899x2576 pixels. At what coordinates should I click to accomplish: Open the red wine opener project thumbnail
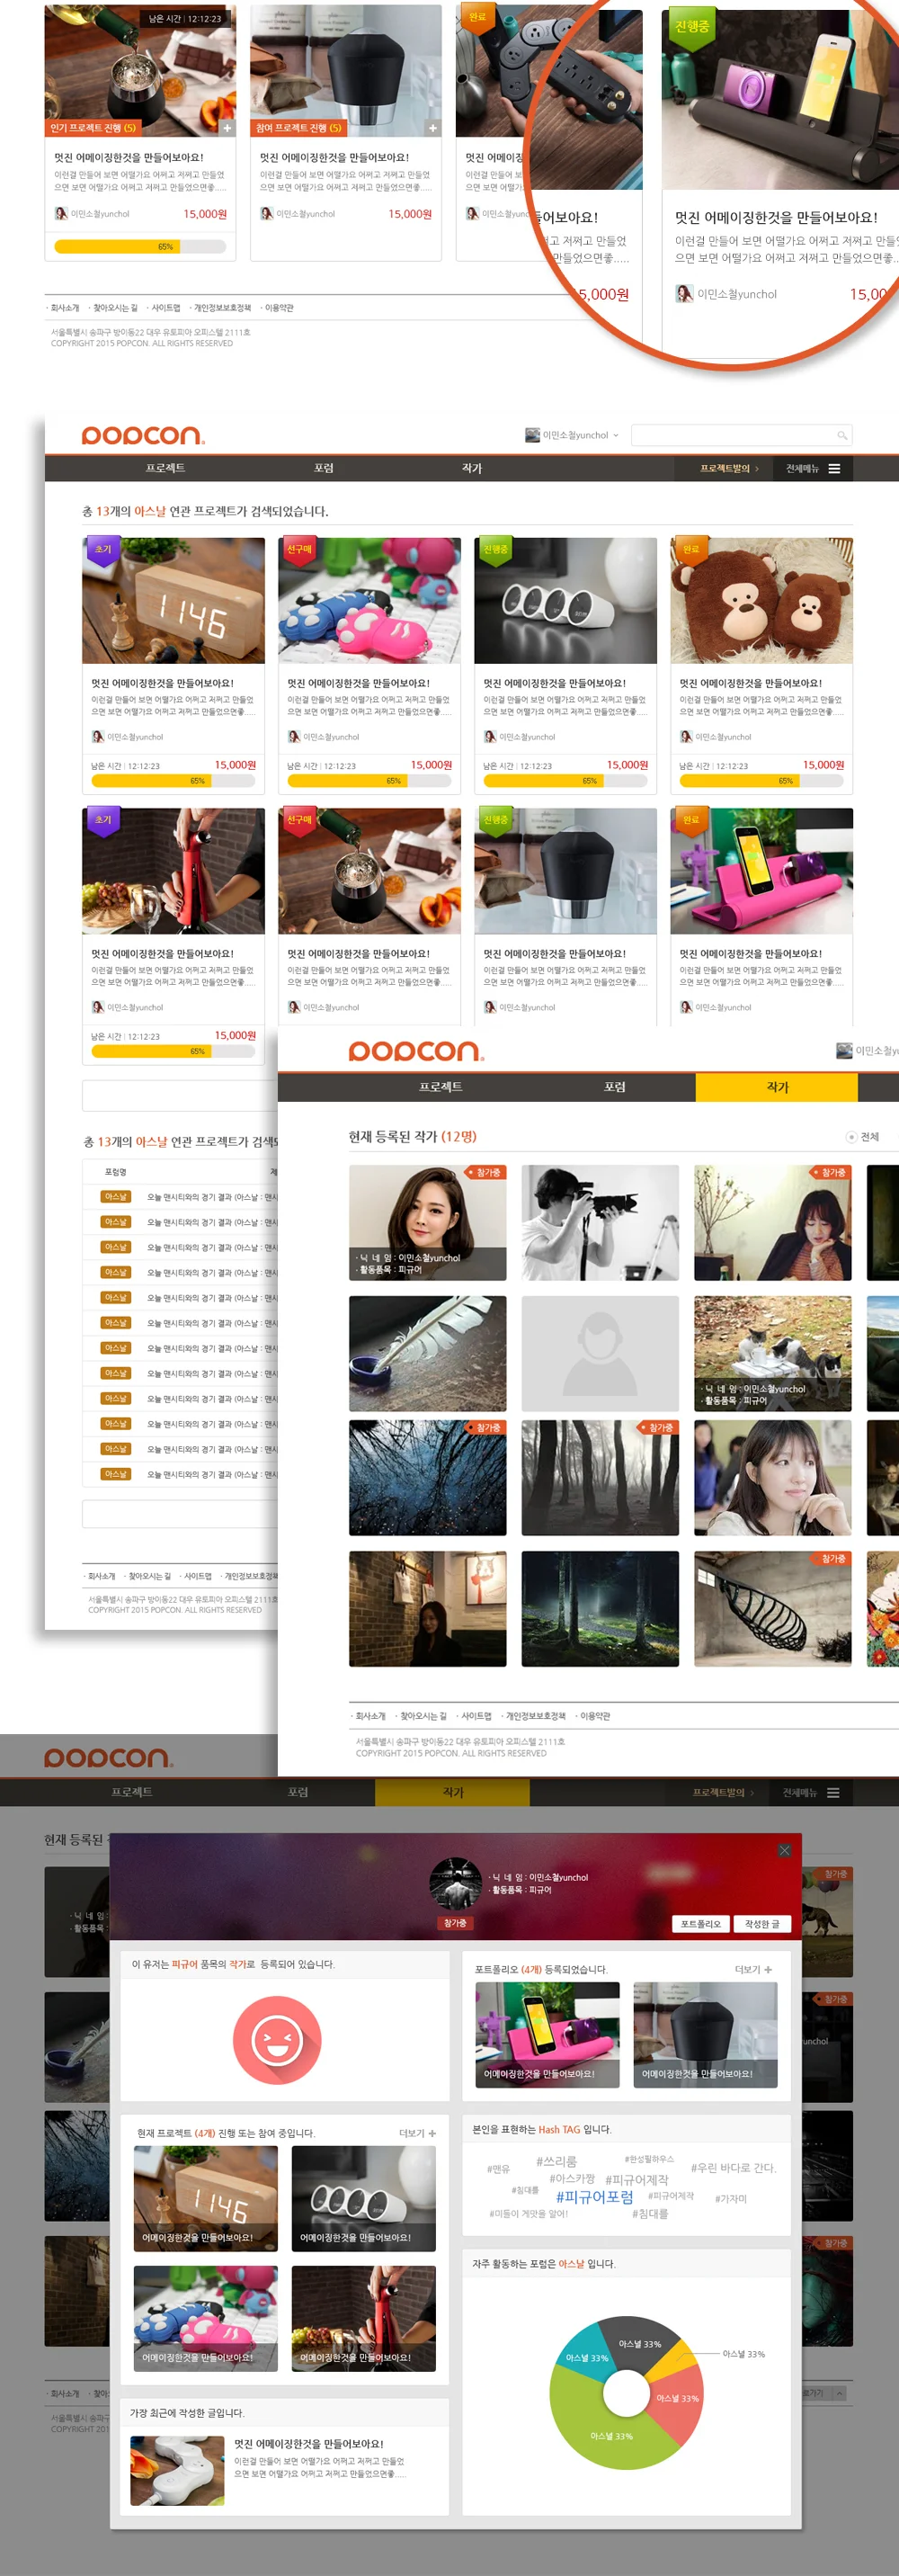tap(173, 871)
